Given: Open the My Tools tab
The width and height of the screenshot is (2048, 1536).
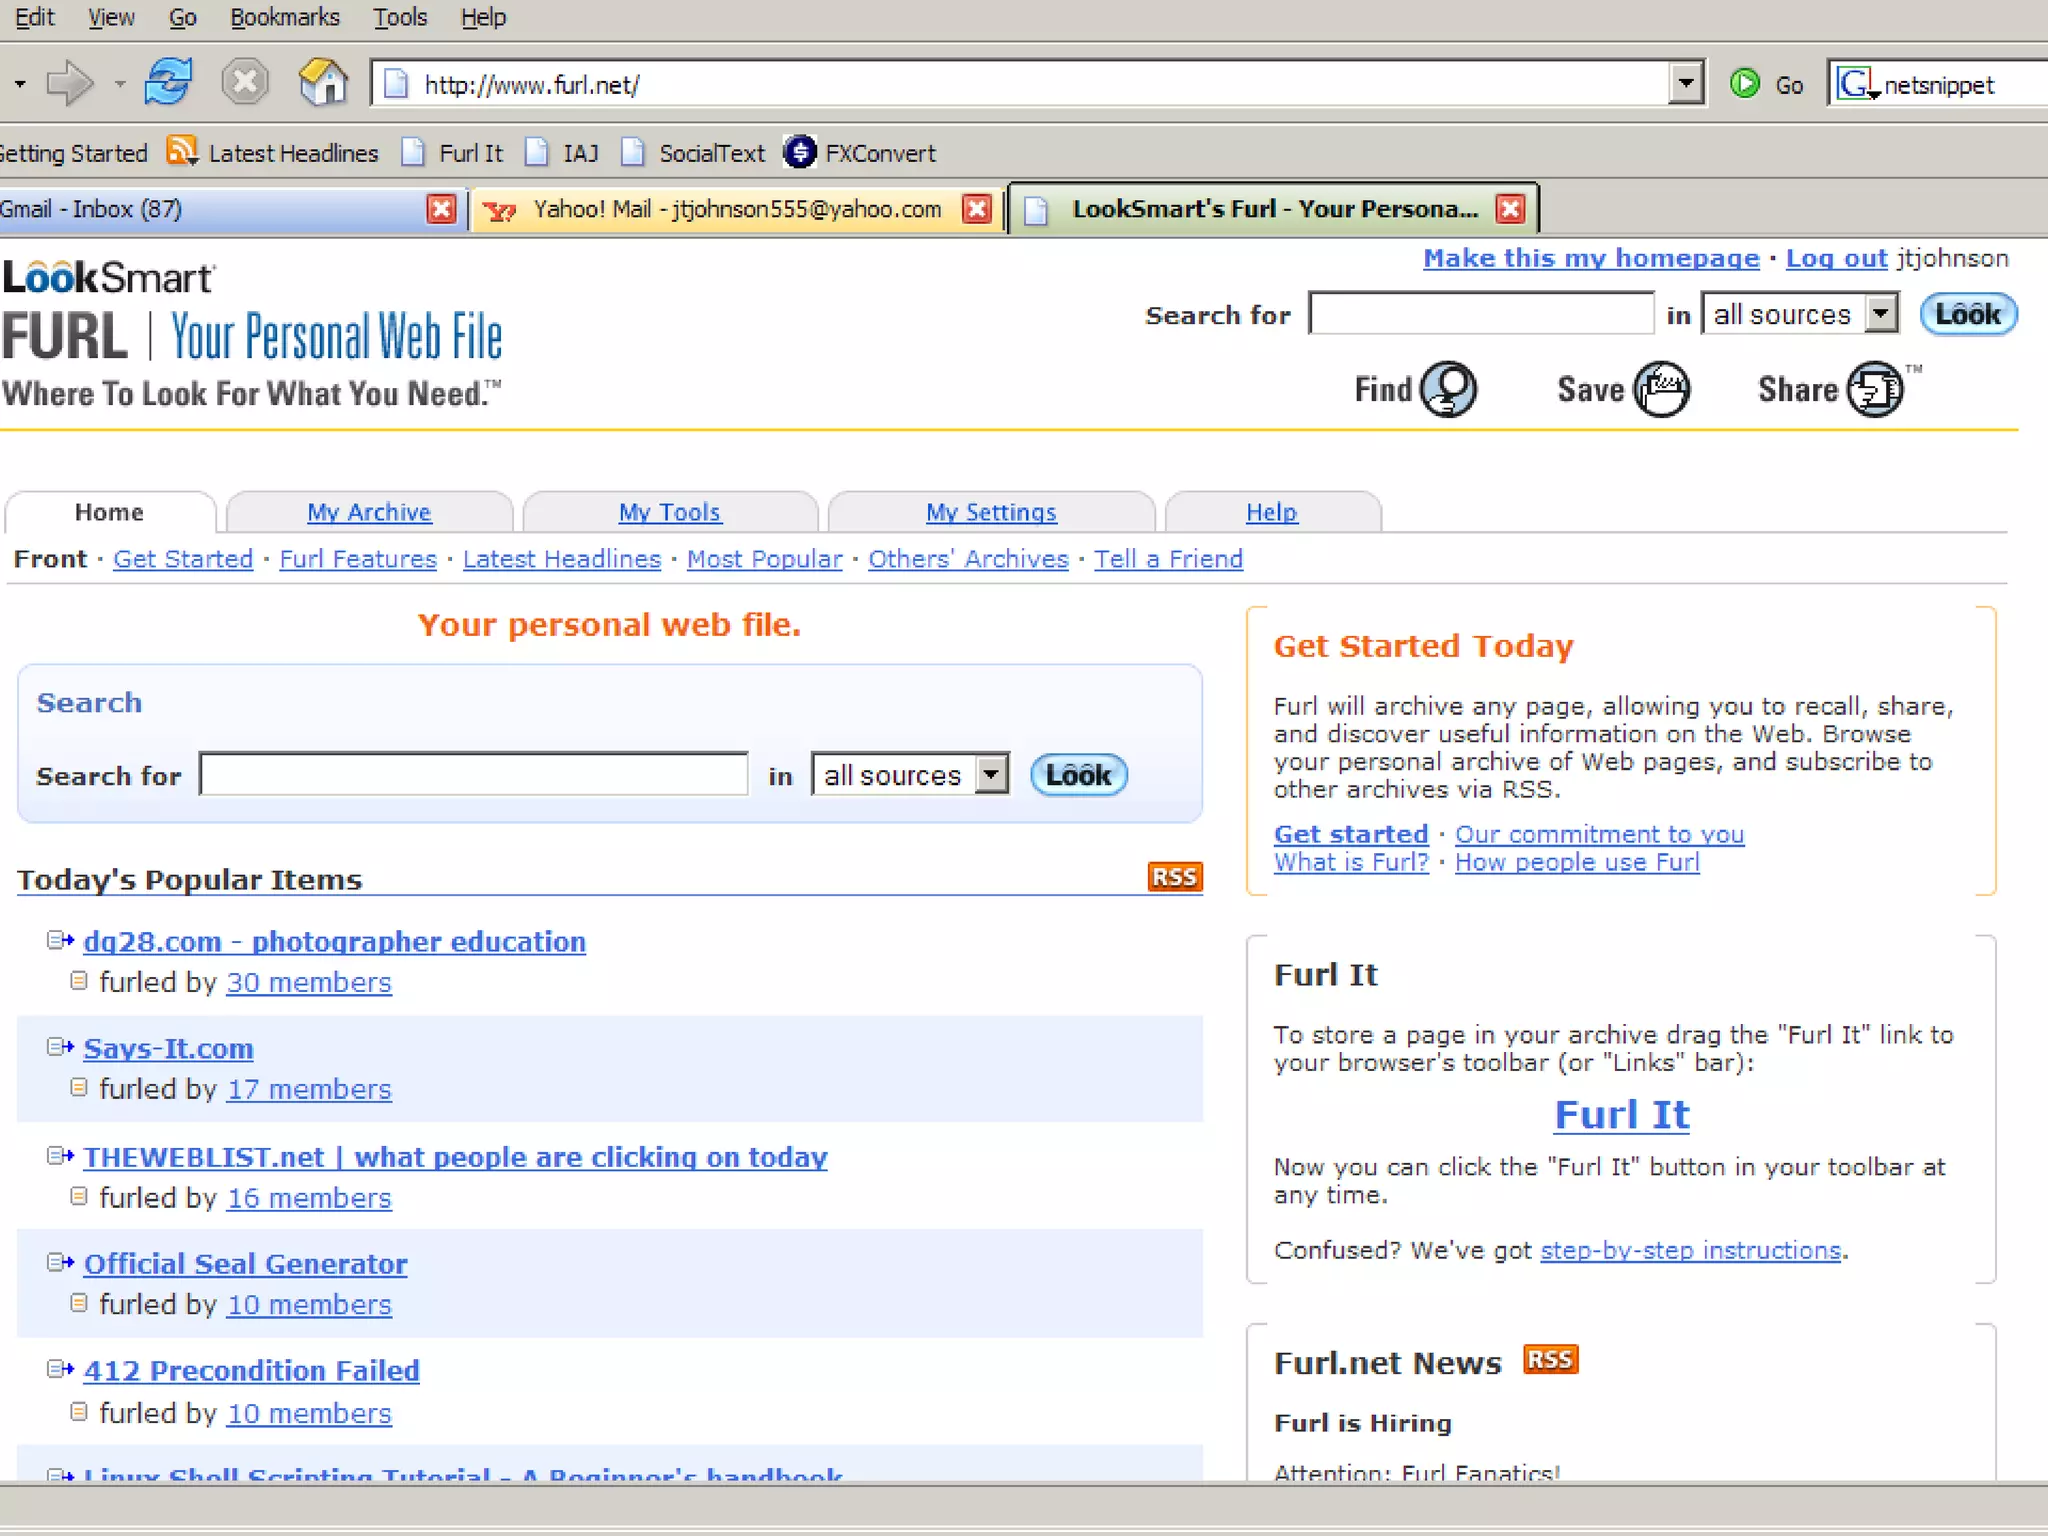Looking at the screenshot, I should [x=669, y=512].
